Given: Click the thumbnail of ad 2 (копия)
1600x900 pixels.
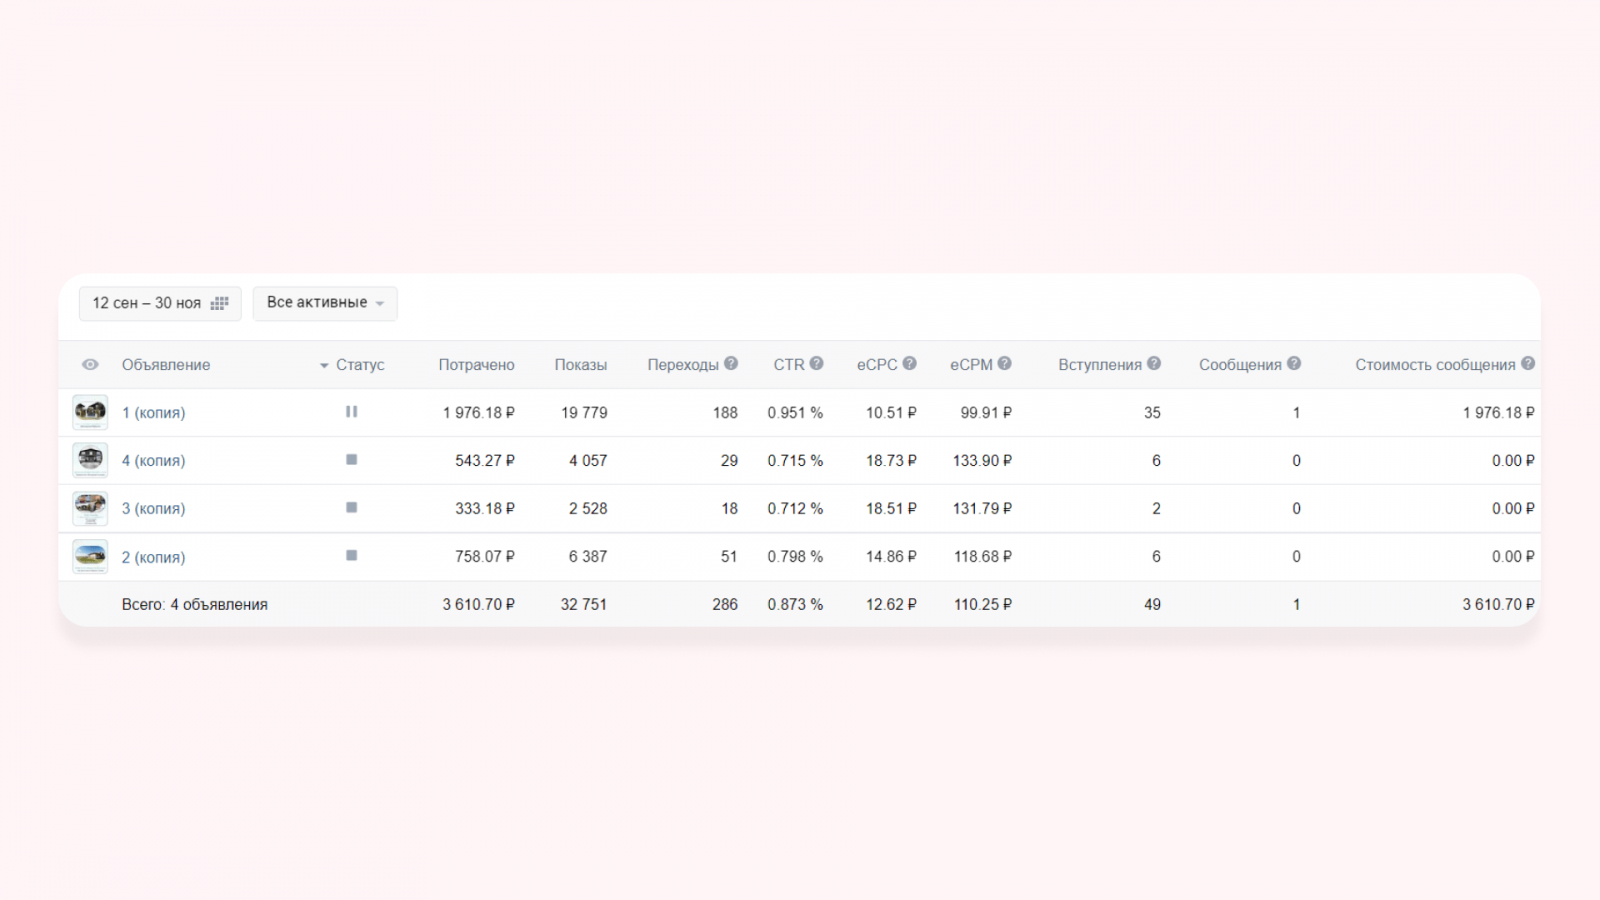Looking at the screenshot, I should click(90, 556).
